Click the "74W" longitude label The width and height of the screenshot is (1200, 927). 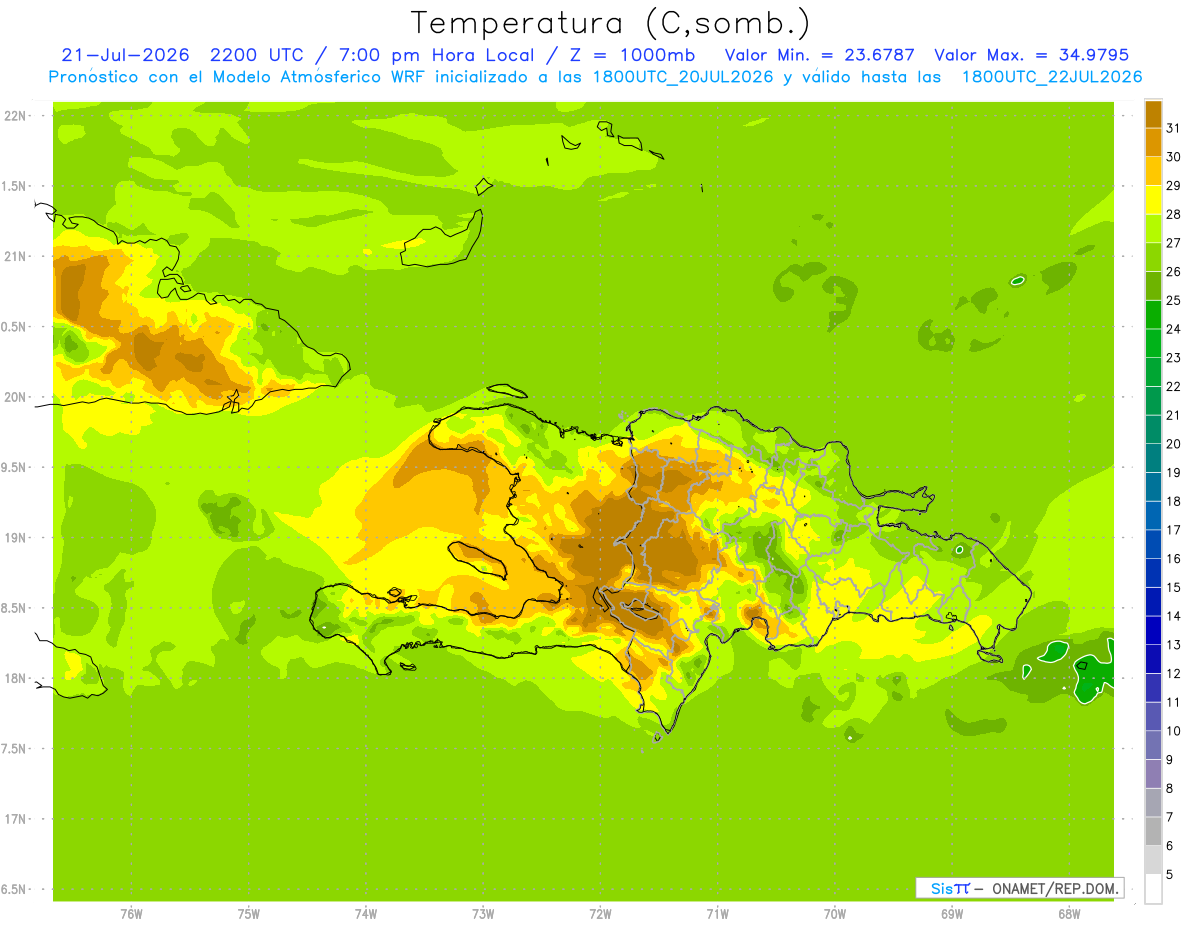tap(366, 913)
